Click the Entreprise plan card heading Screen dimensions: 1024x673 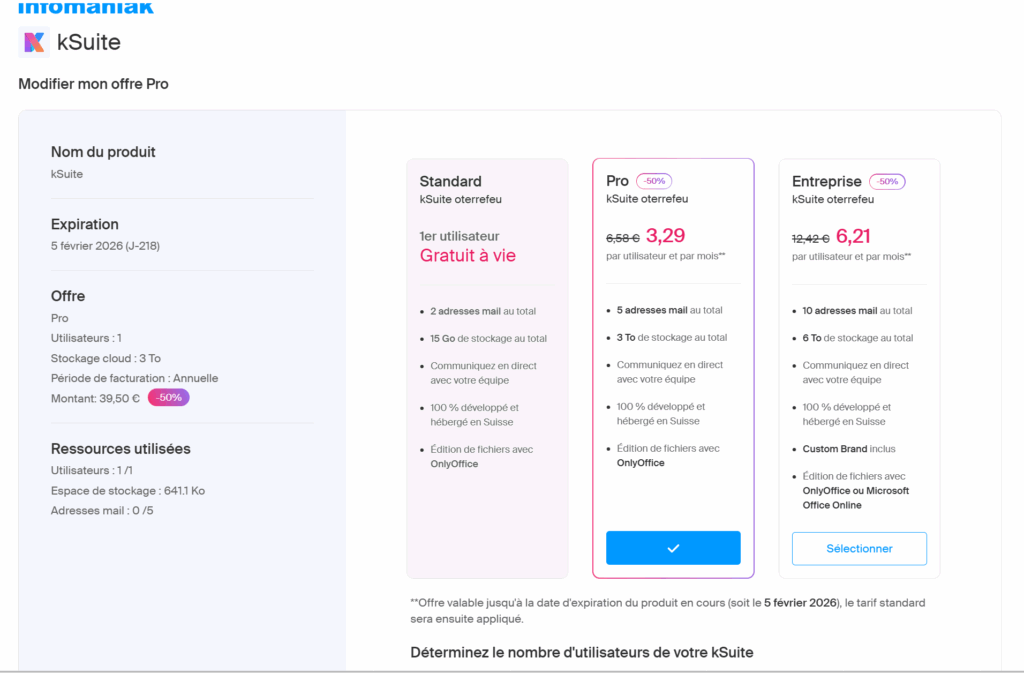(826, 181)
